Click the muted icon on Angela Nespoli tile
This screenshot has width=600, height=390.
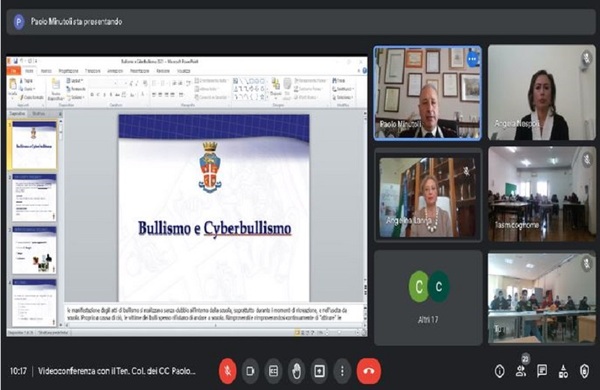click(586, 58)
